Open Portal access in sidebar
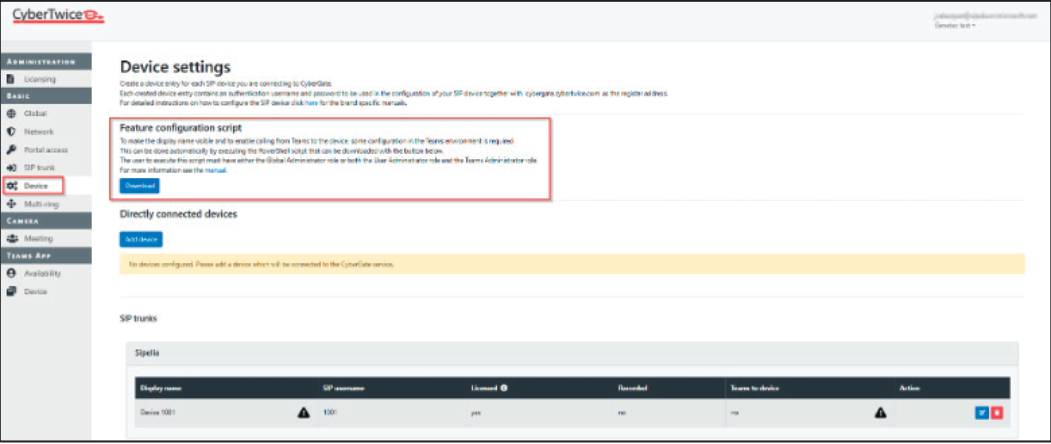 coord(46,150)
